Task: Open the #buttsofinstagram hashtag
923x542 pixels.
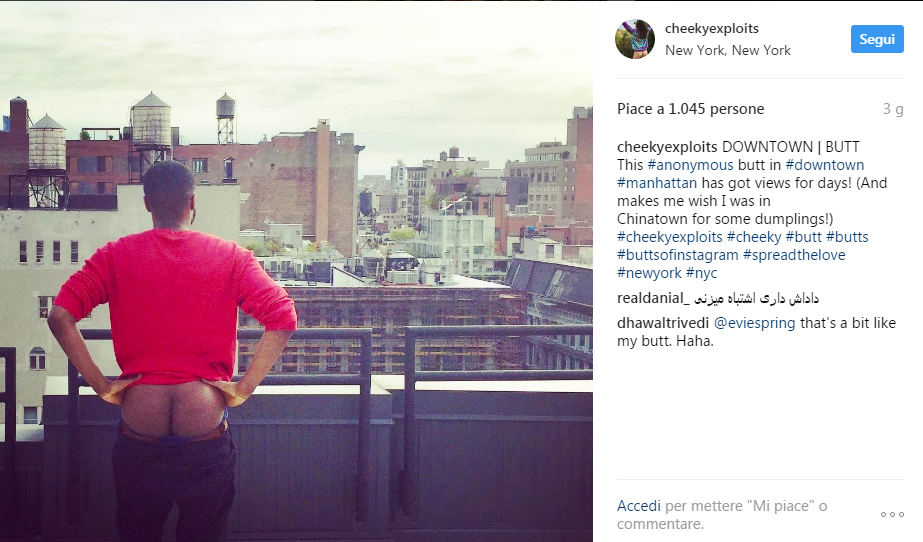Action: [x=677, y=255]
